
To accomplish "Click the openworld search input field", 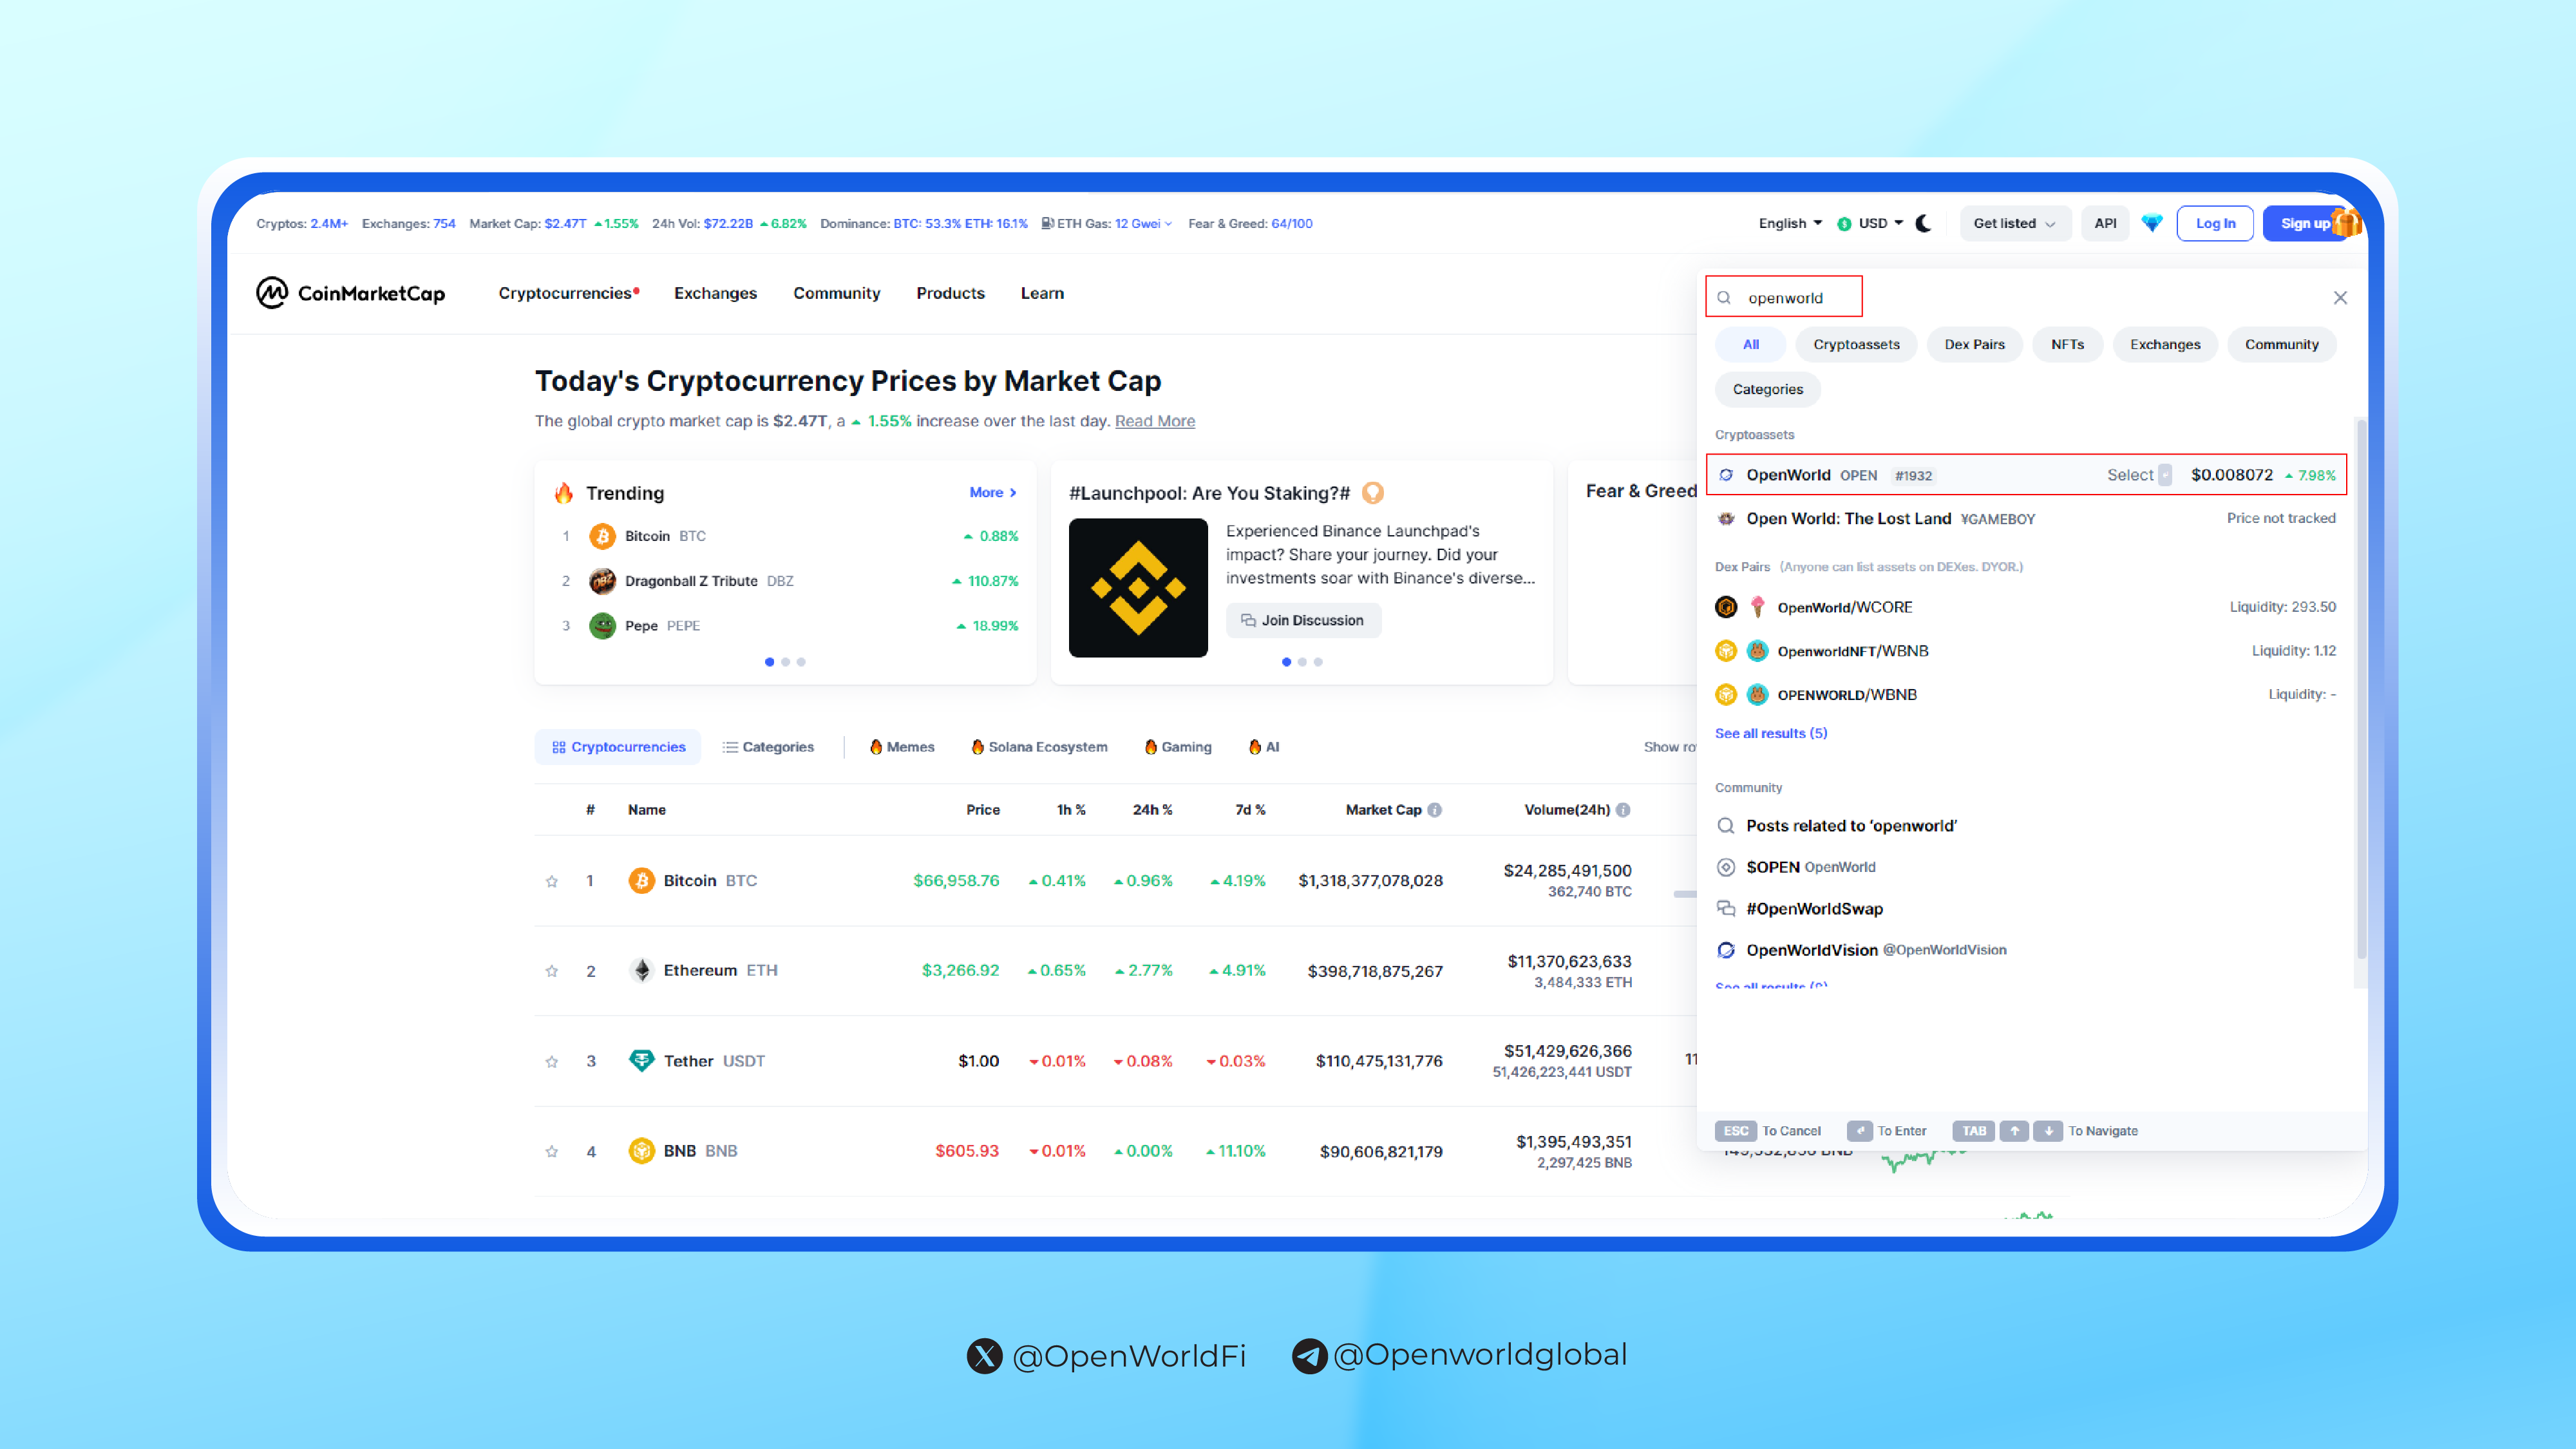I will coord(1784,297).
